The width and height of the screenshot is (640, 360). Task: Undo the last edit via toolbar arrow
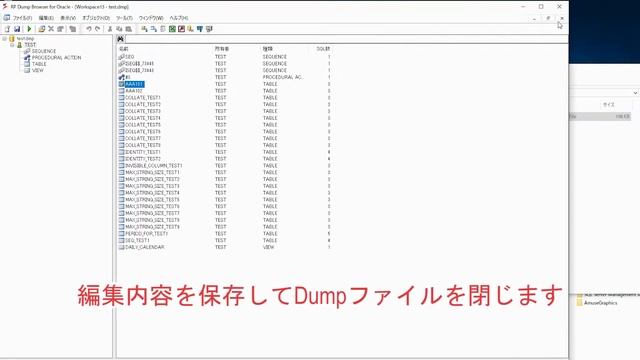89,29
